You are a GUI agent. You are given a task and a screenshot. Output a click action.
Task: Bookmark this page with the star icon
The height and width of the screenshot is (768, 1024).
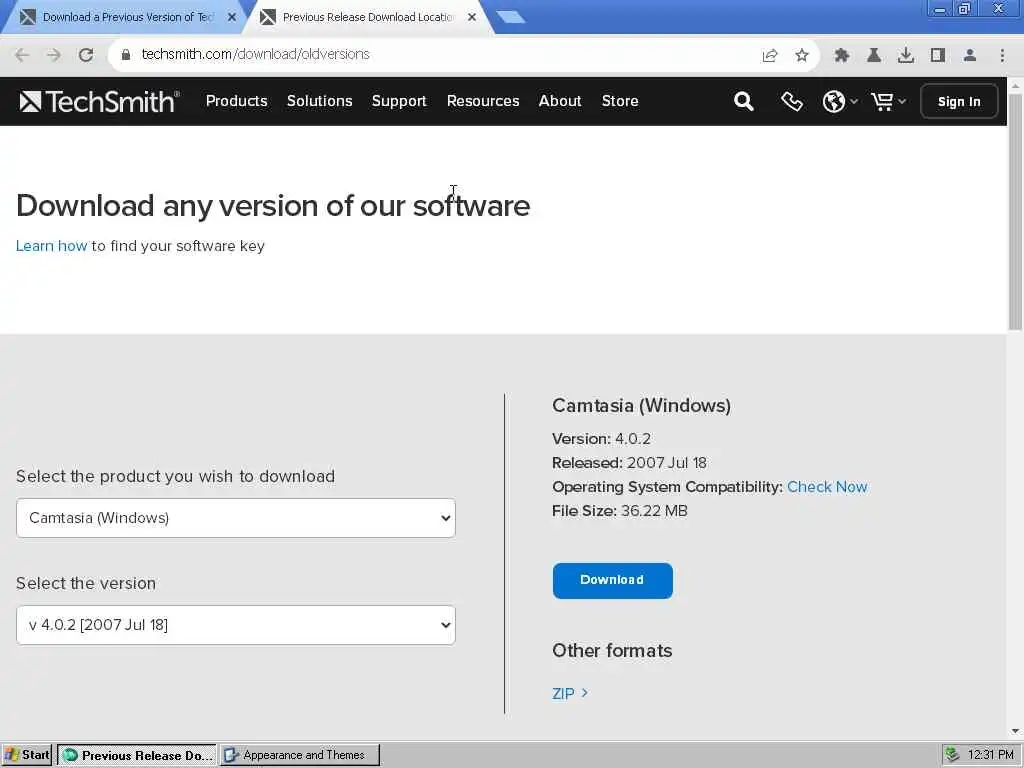tap(802, 56)
